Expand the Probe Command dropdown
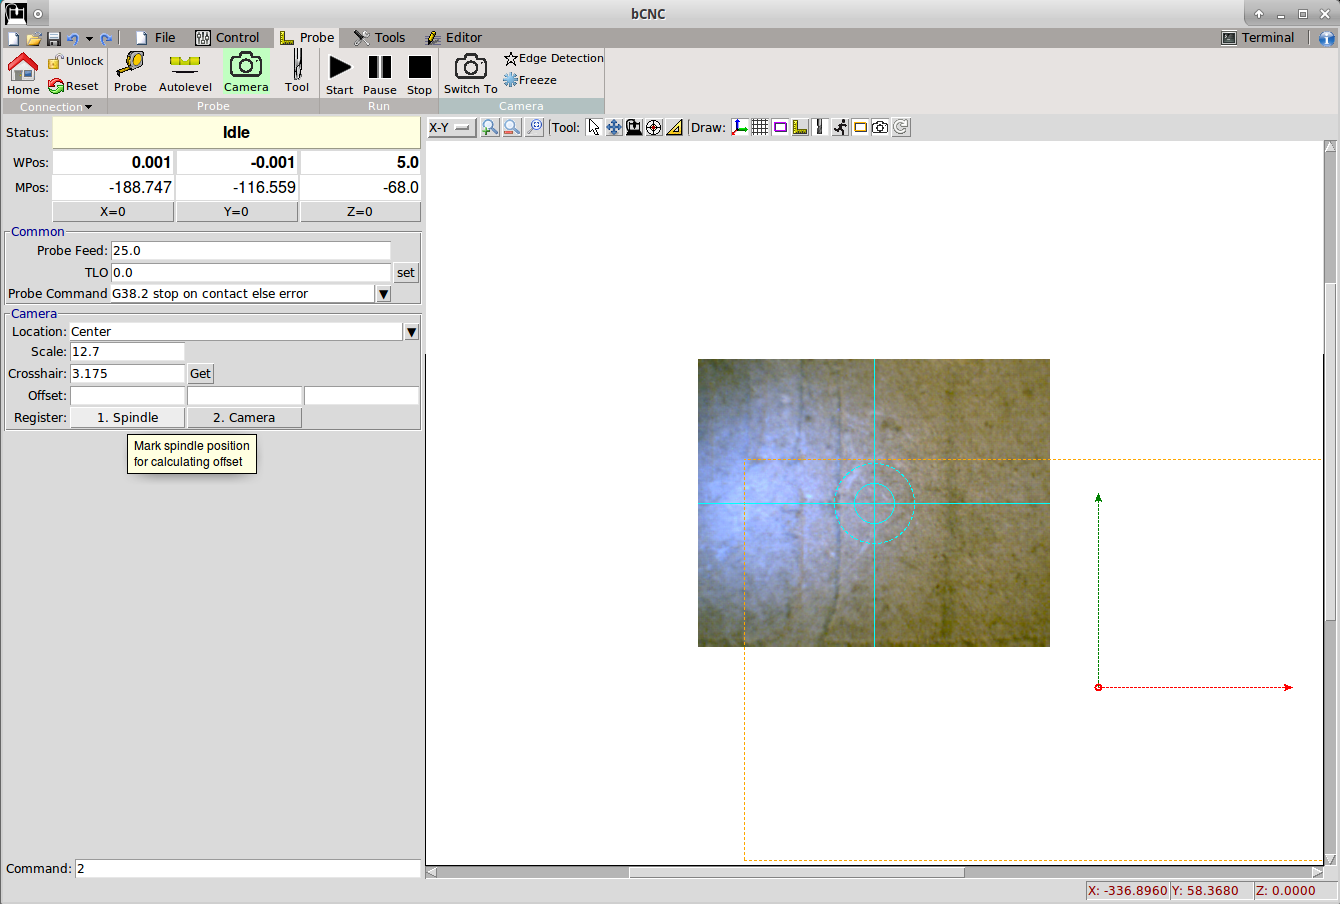Screen dimensions: 1340x904 click(x=383, y=294)
